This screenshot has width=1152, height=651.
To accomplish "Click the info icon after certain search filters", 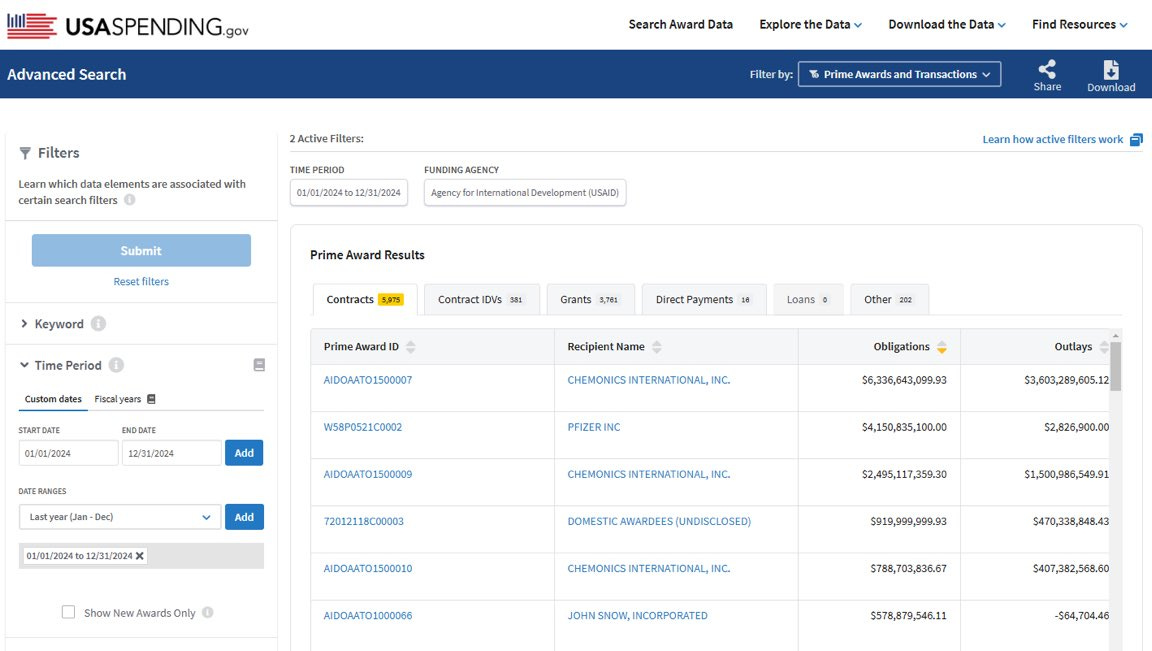I will 130,200.
